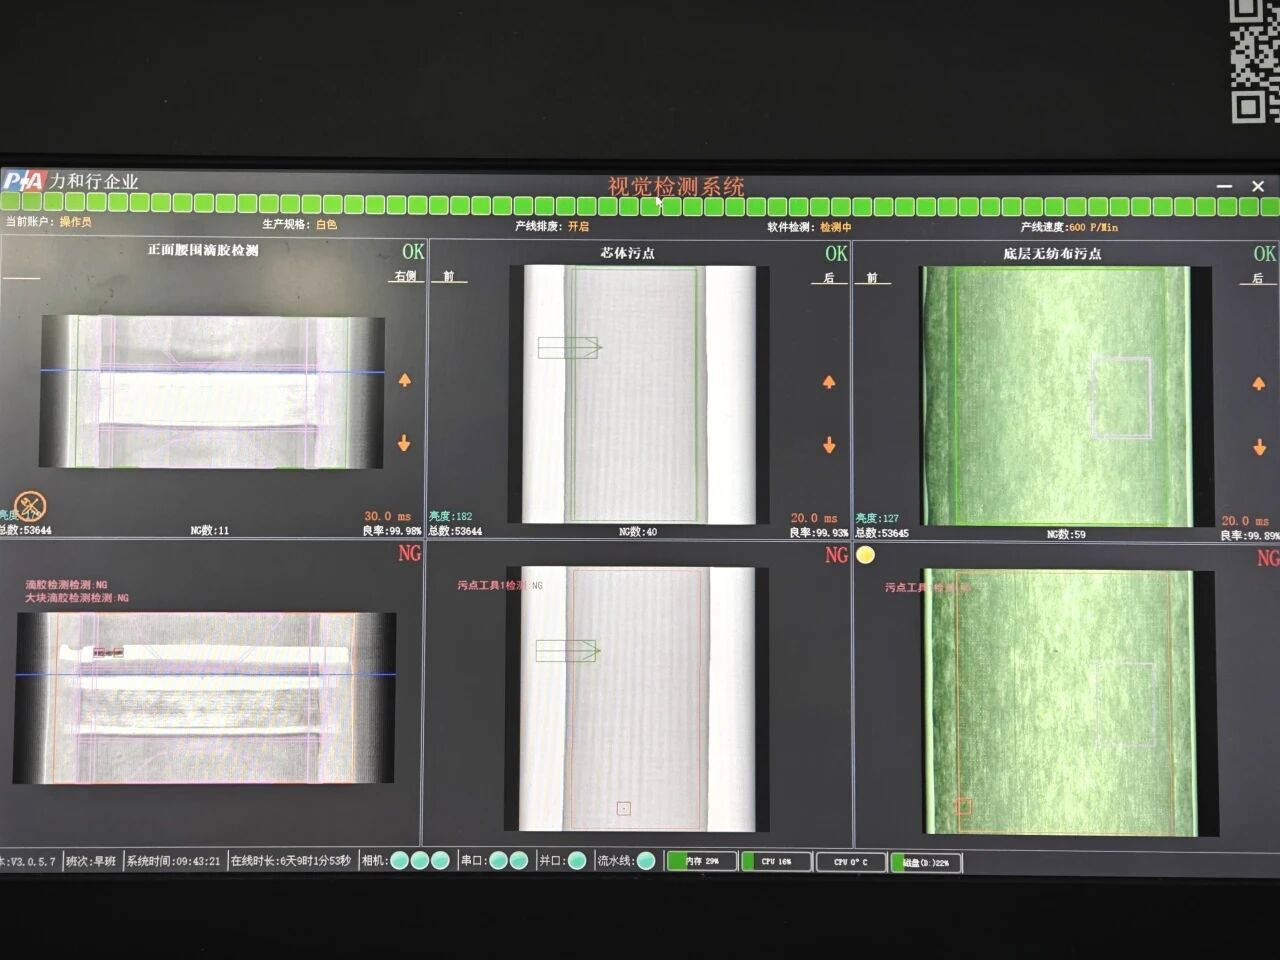Screen dimensions: 1280x960
Task: Click the 产线排废 setting 开启
Action: click(578, 226)
